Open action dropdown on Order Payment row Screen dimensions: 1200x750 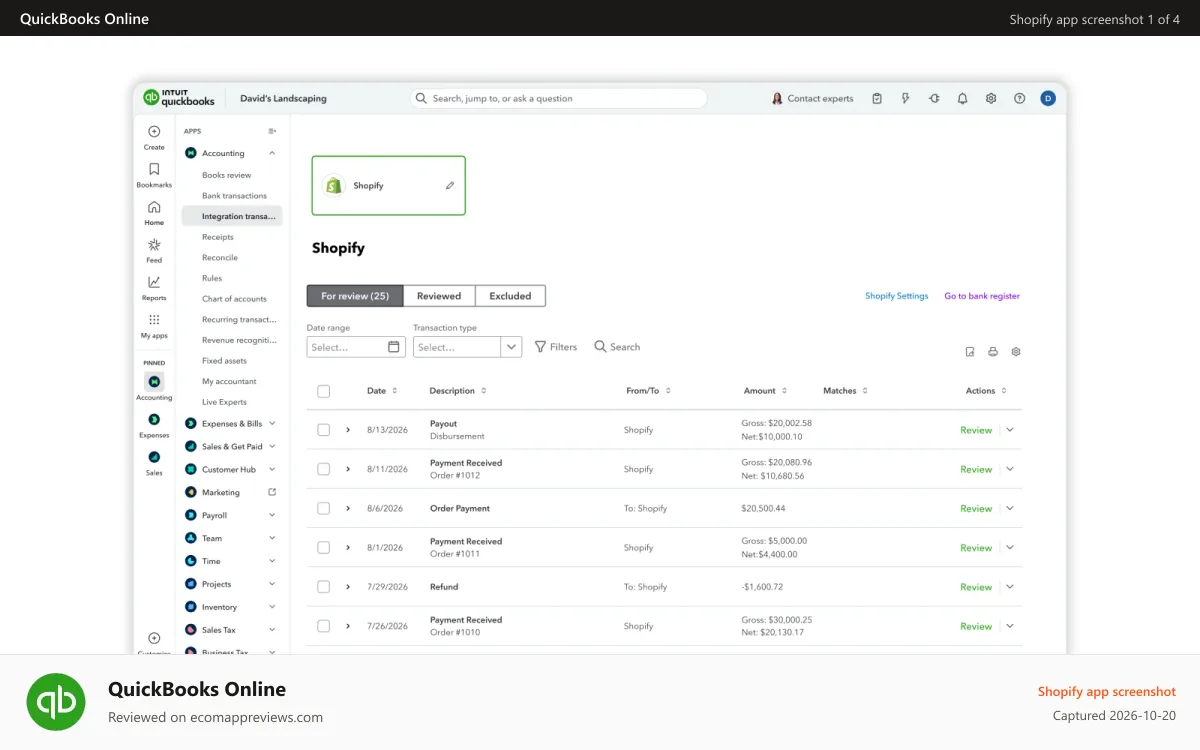(1010, 508)
